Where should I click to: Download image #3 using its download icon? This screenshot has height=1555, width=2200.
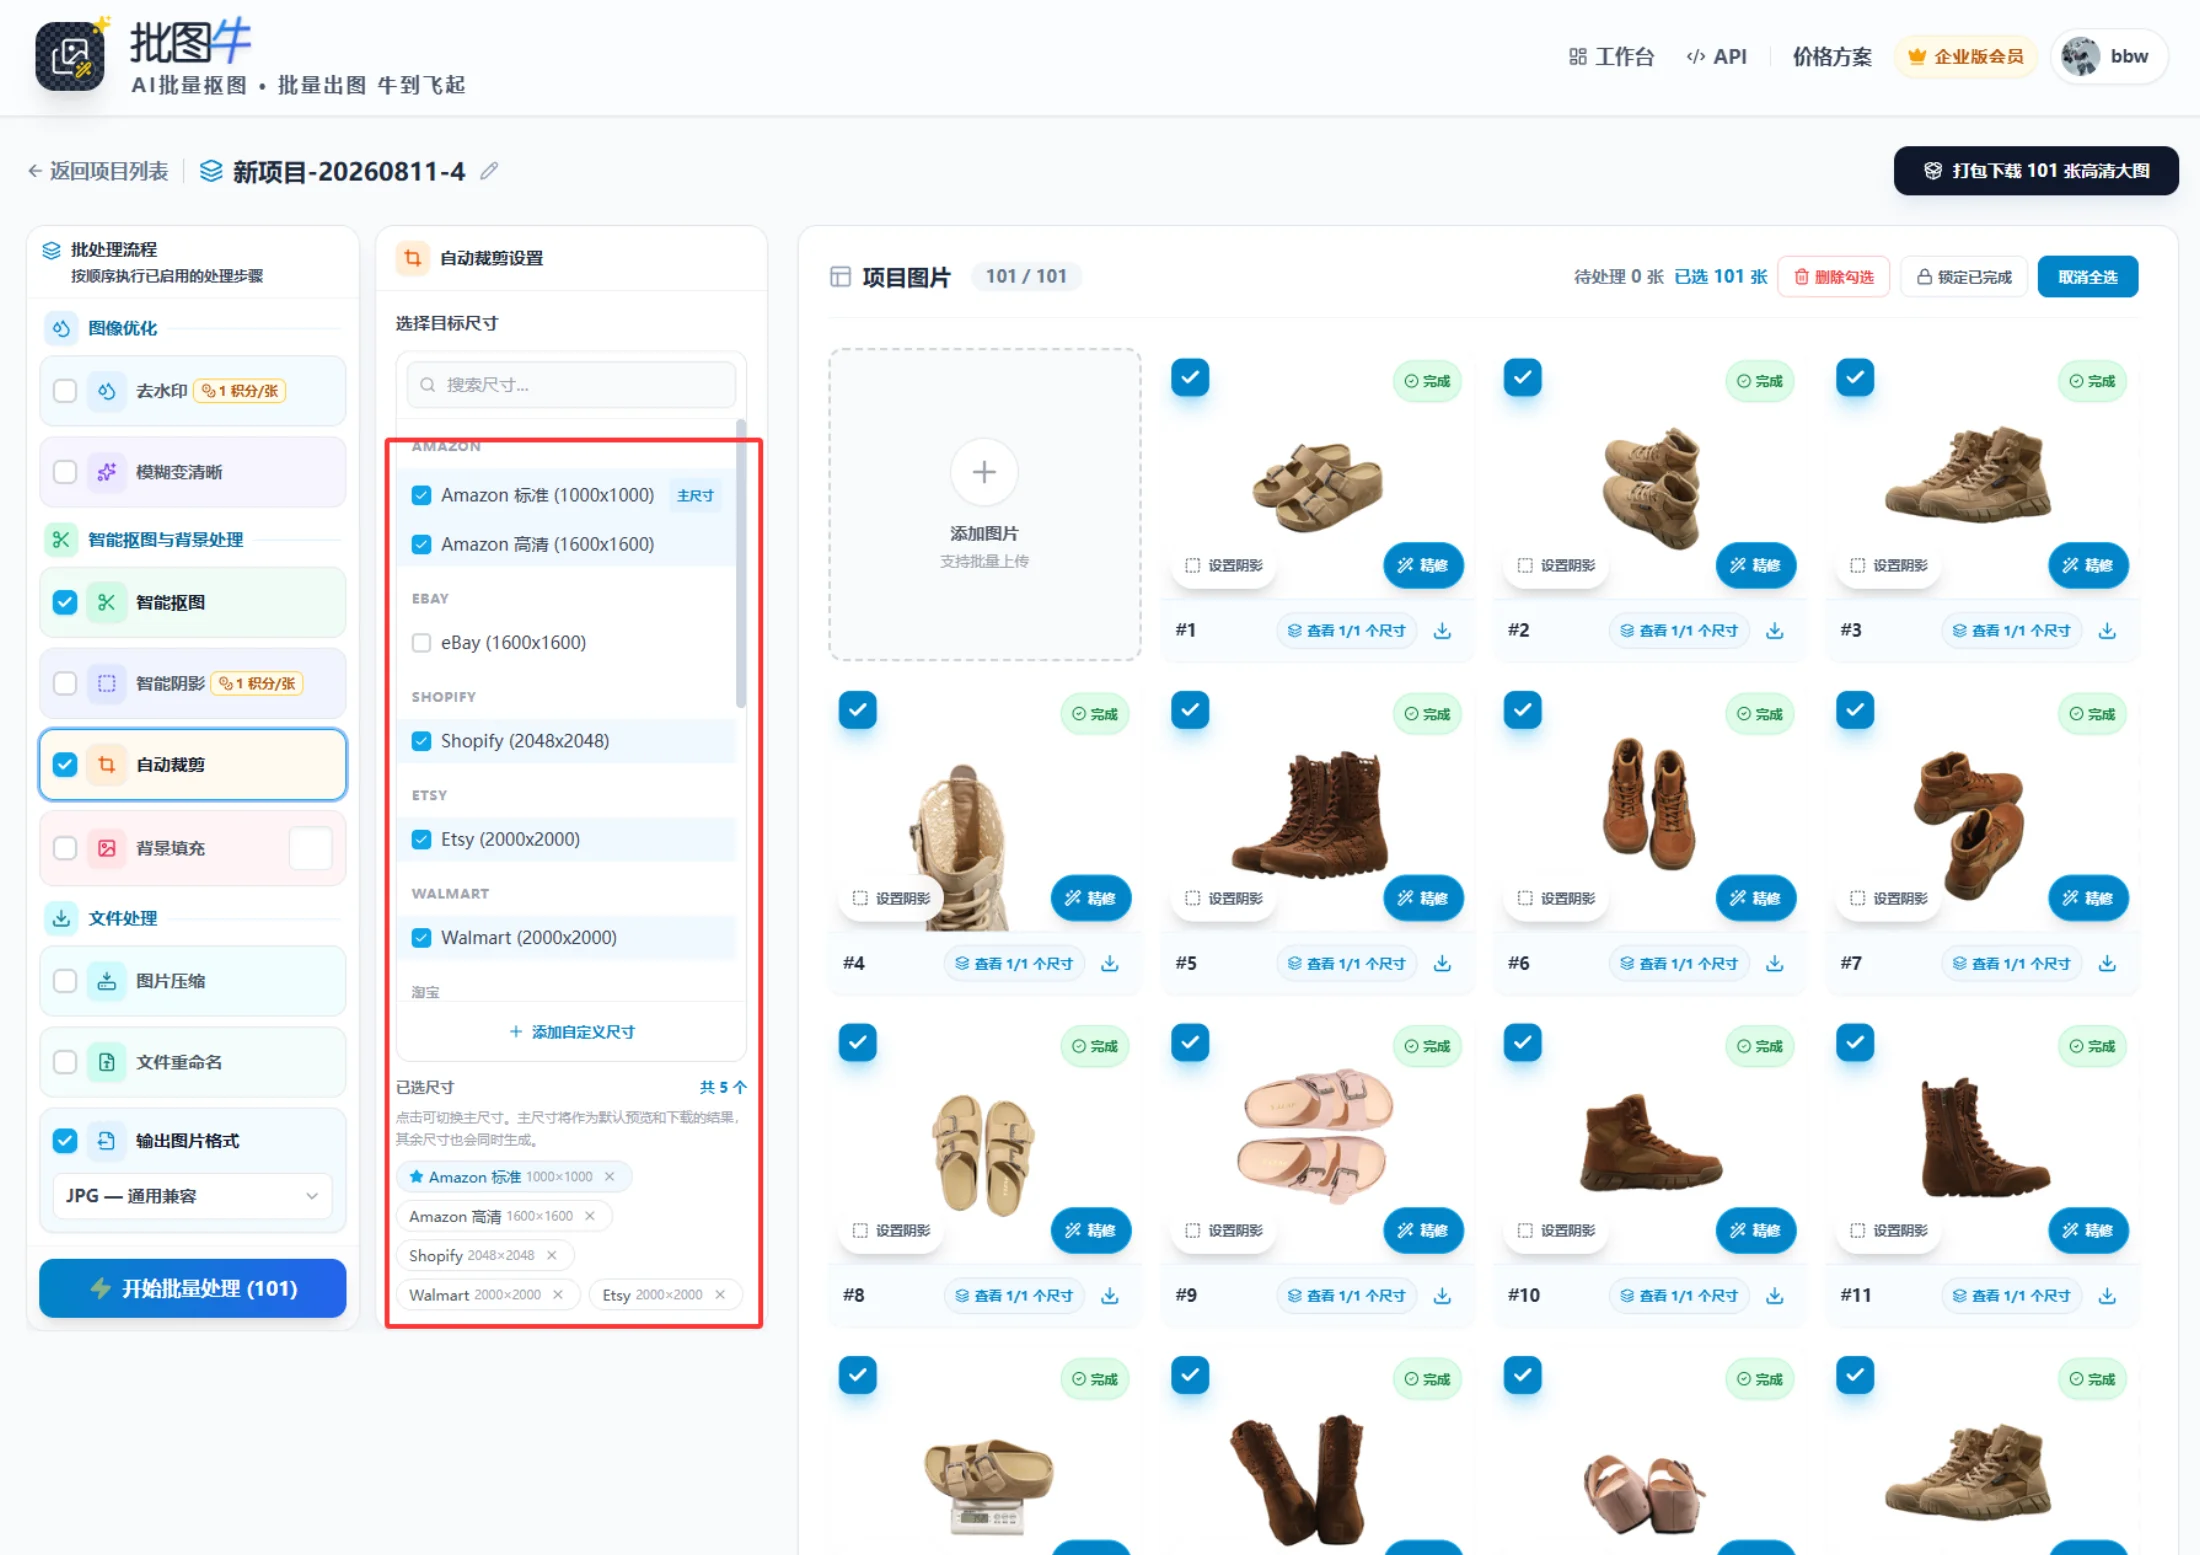tap(2107, 631)
